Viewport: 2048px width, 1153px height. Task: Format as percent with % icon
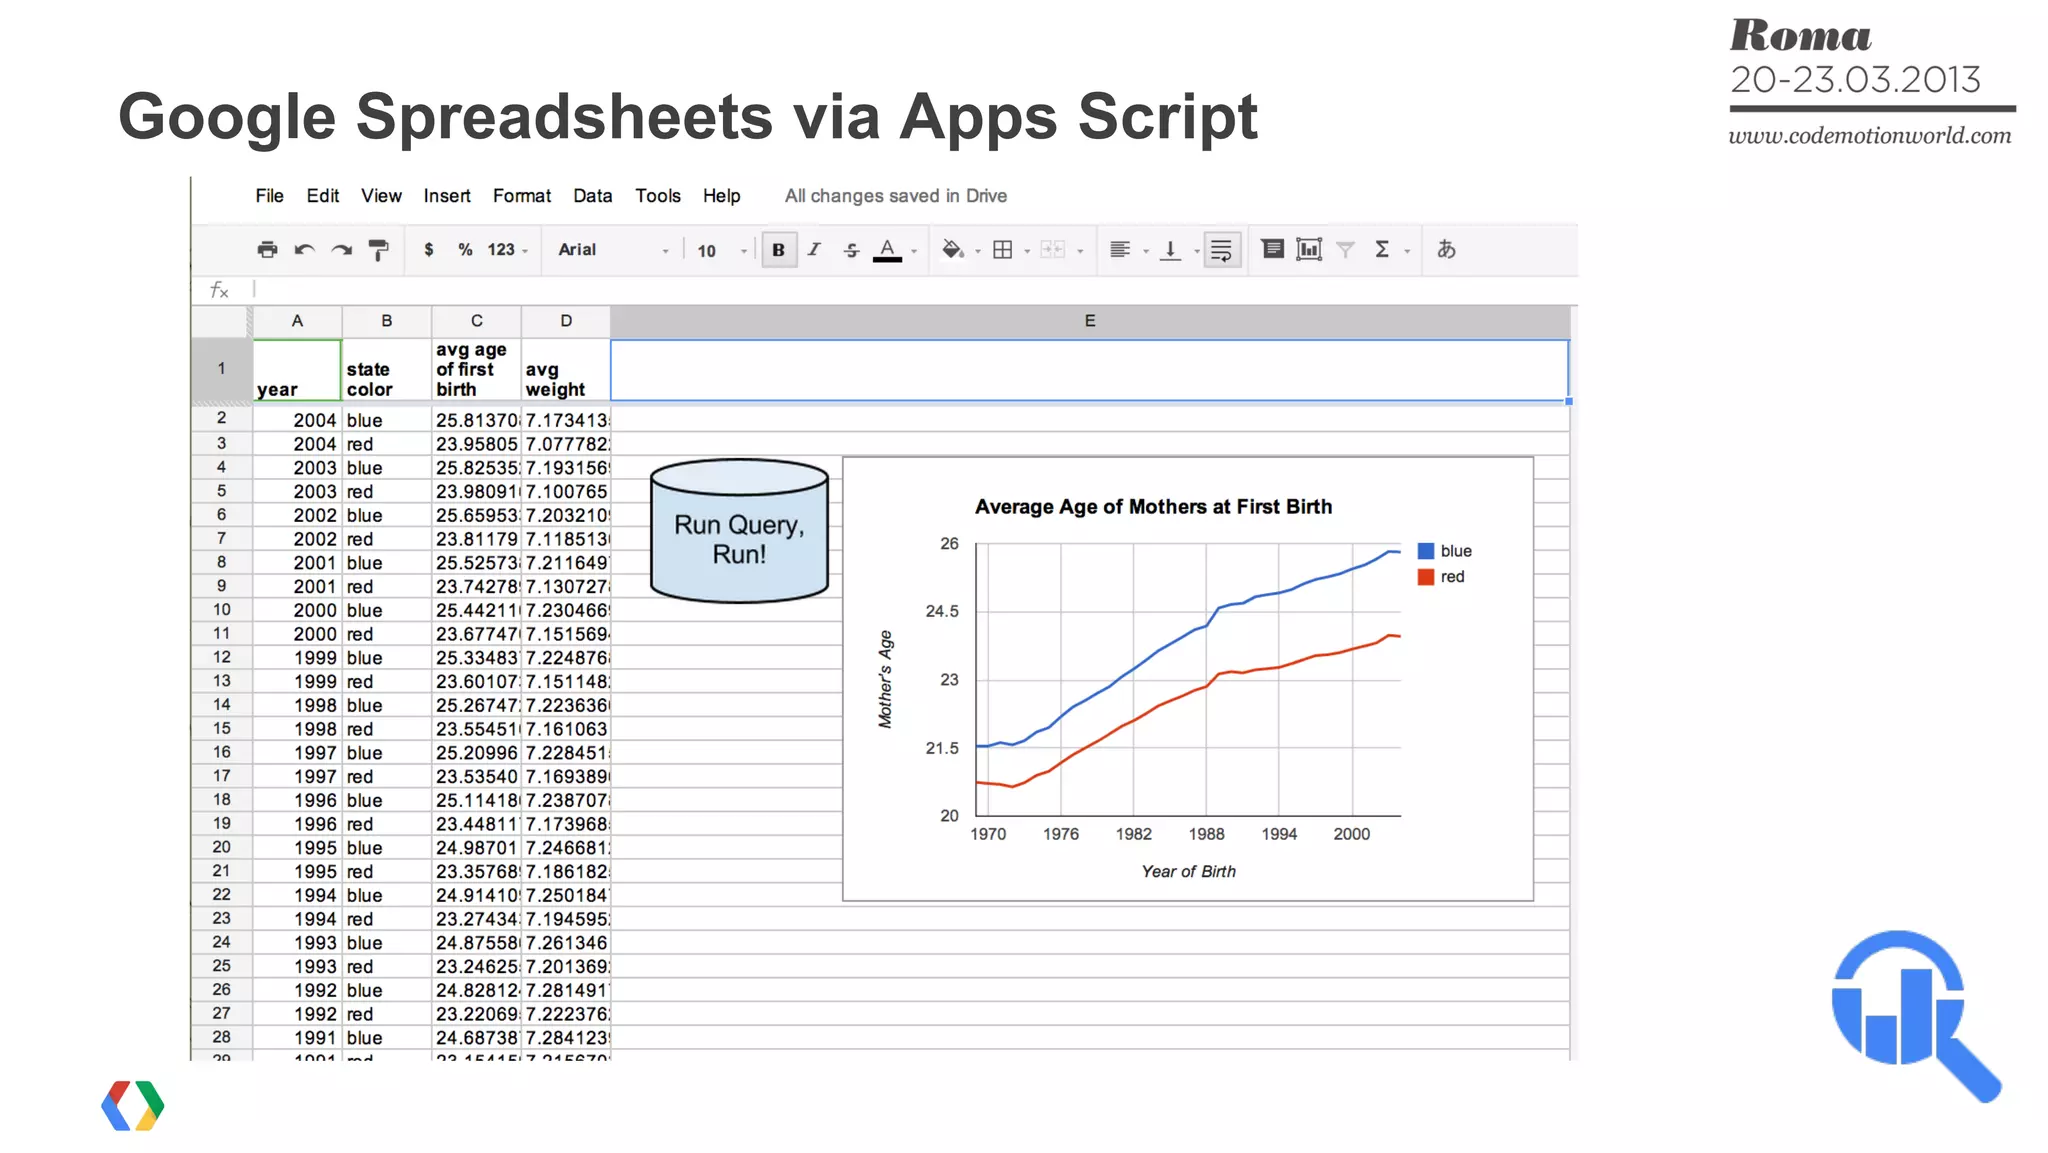pyautogui.click(x=465, y=250)
